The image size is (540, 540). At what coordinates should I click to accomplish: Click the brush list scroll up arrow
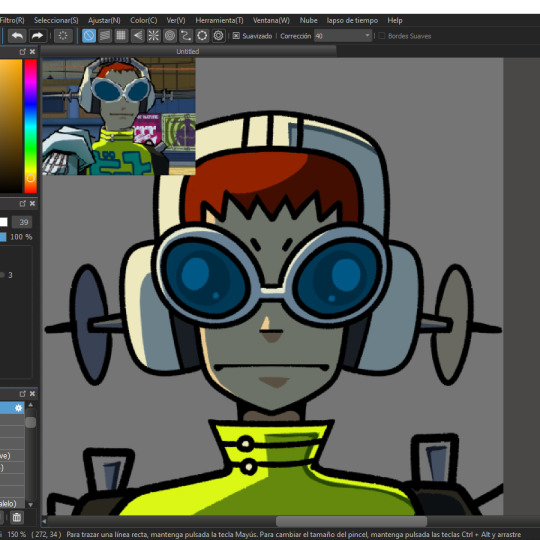click(x=31, y=405)
